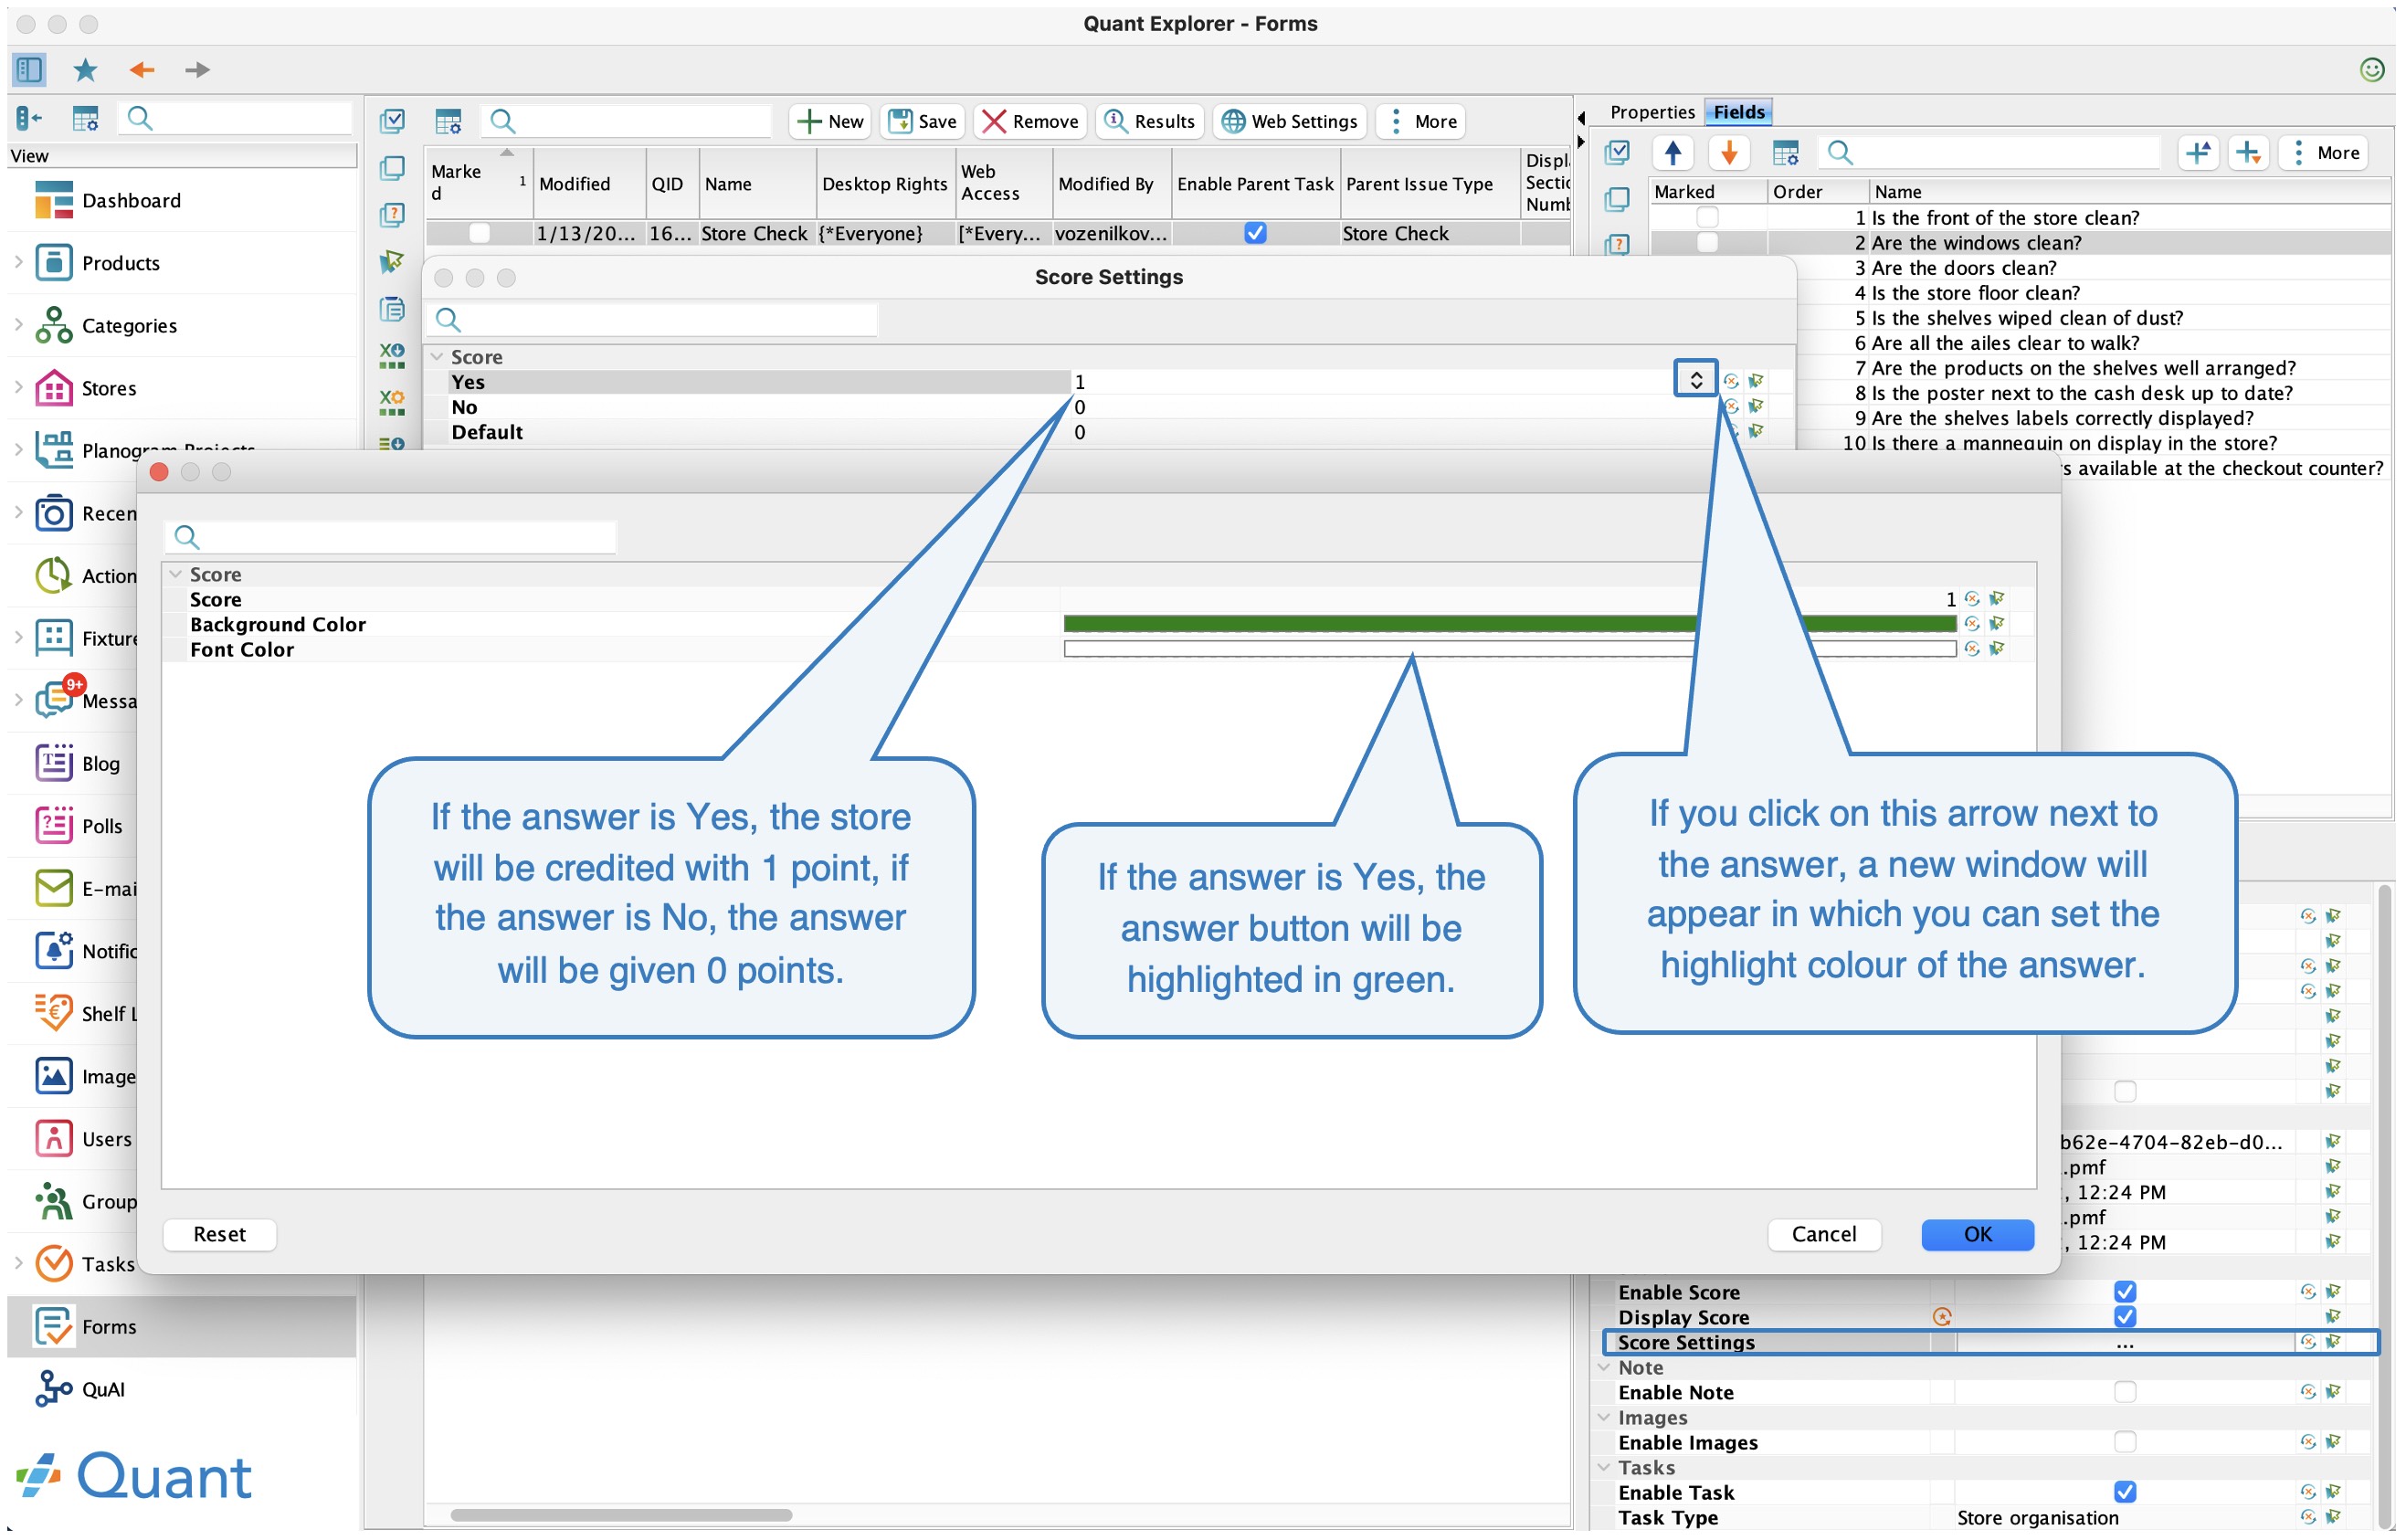
Task: Sort forms by QID column header
Action: [x=672, y=184]
